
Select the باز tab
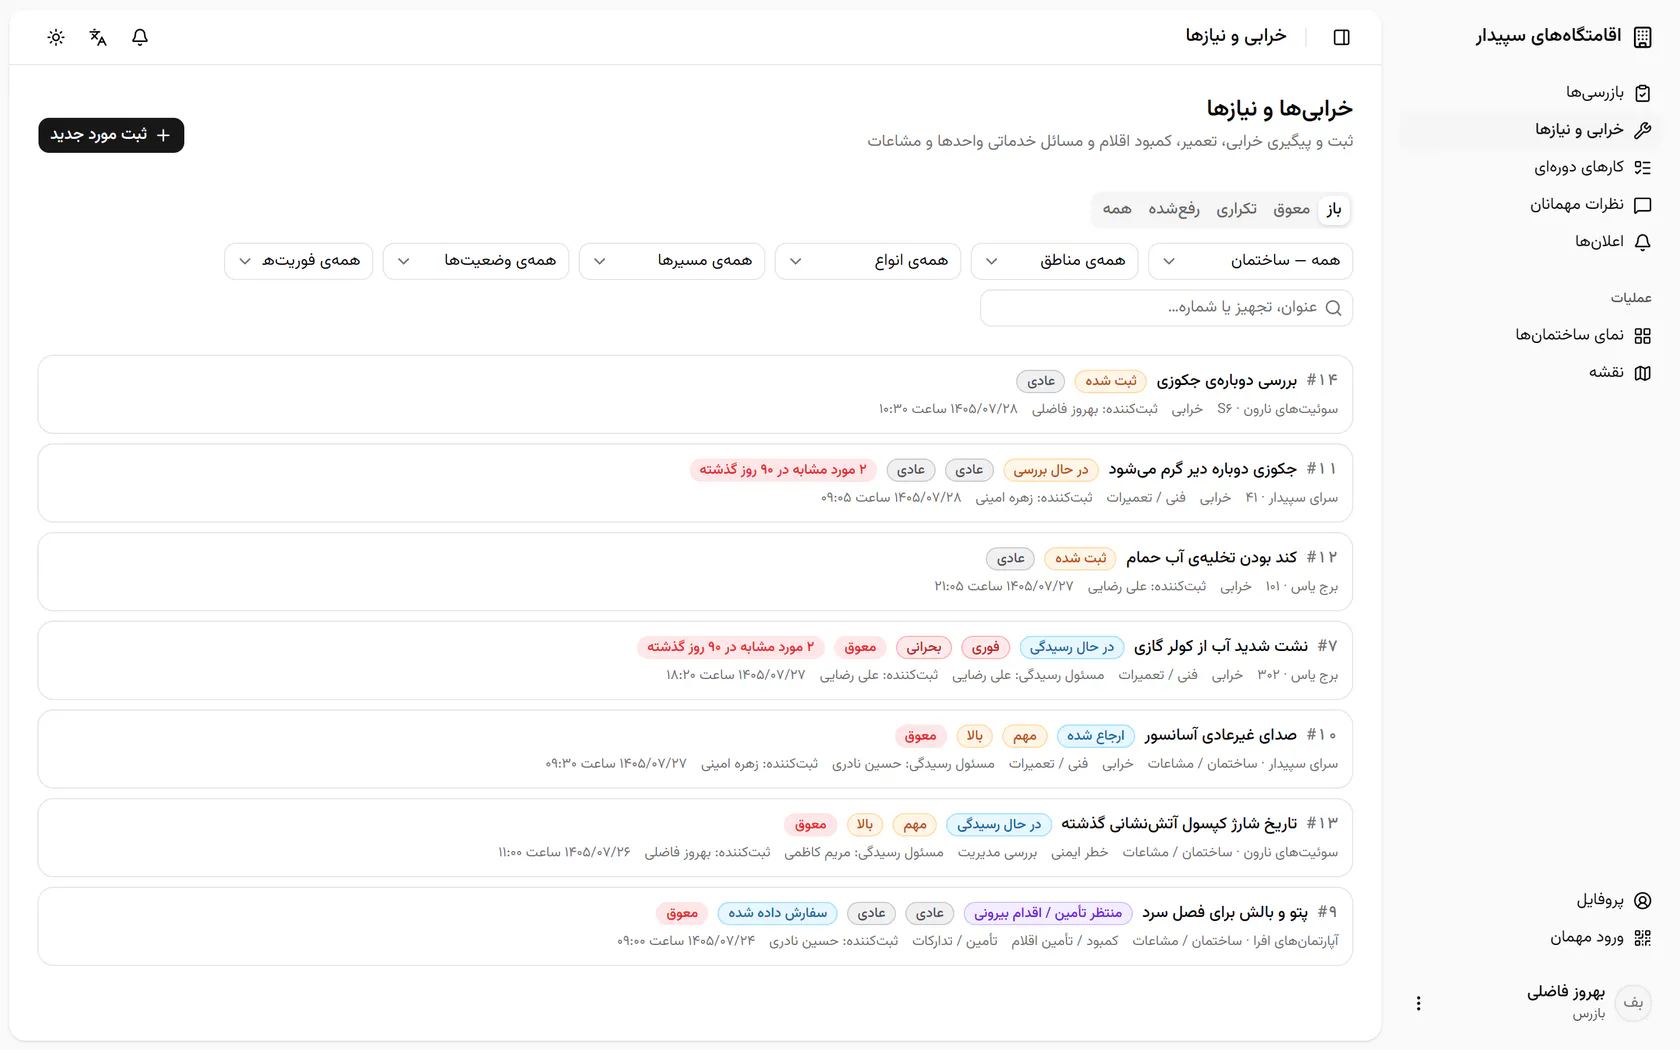(x=1334, y=209)
